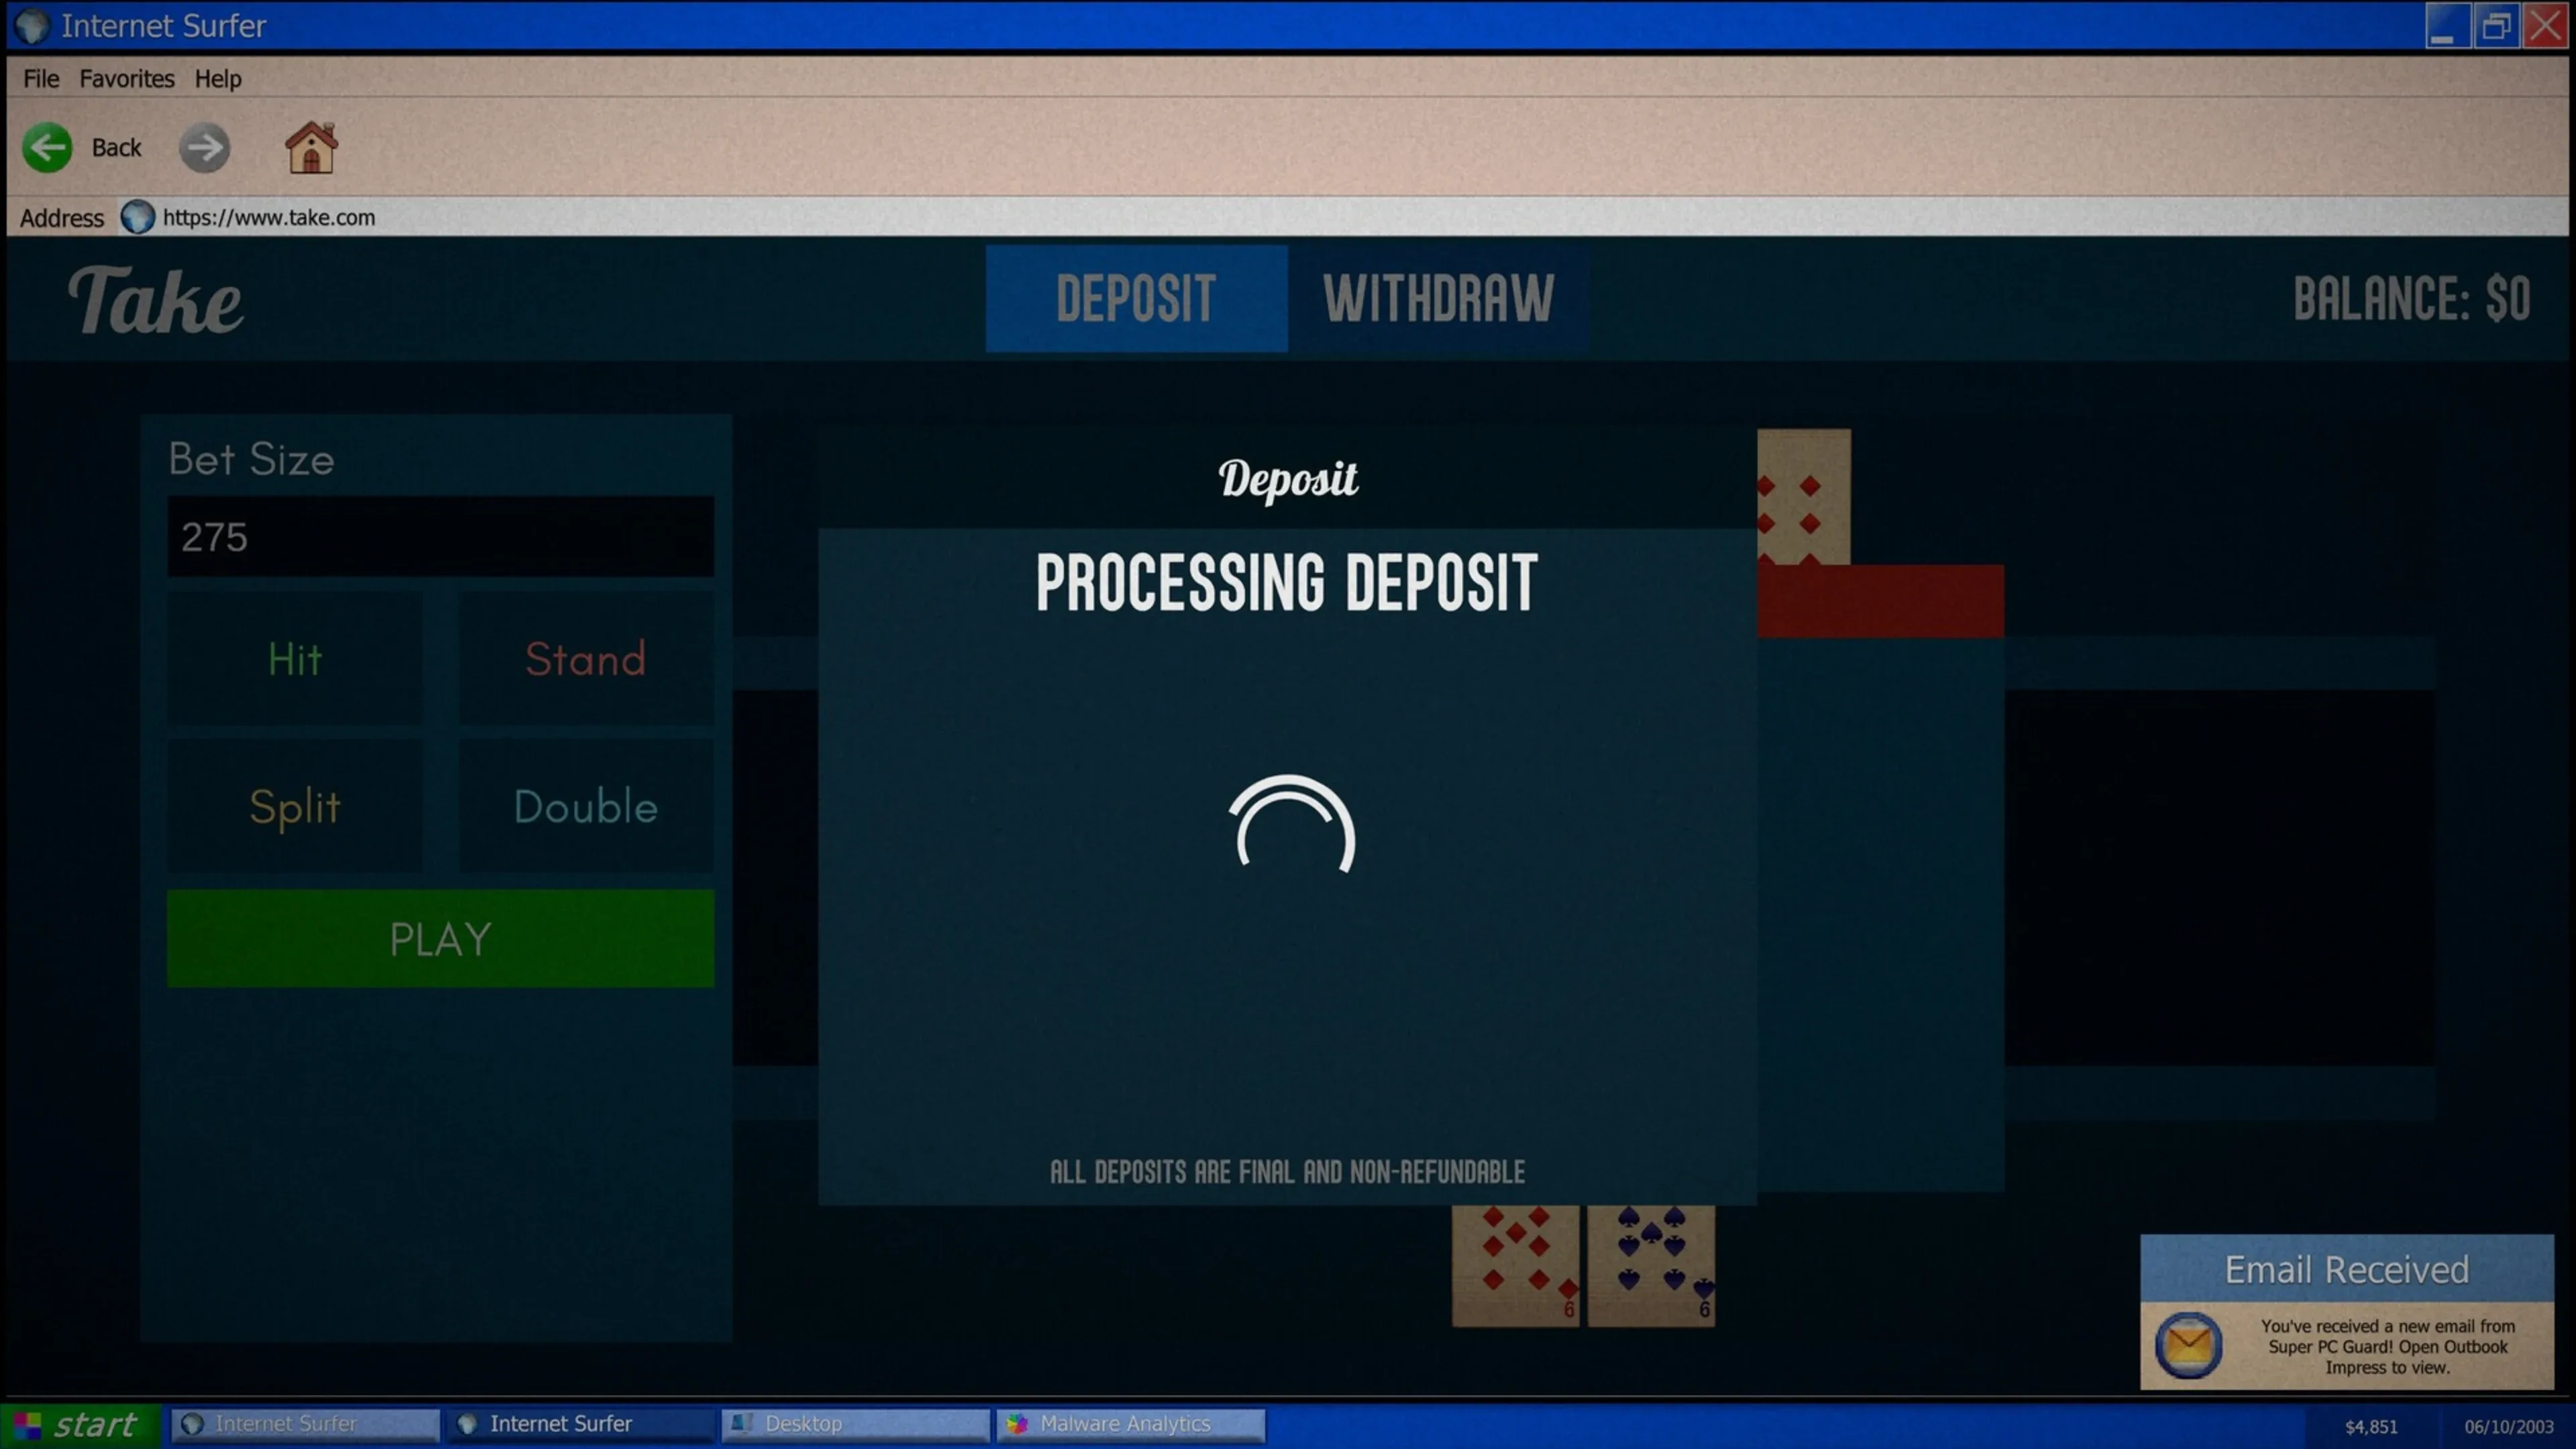Click the green Back arrow icon
This screenshot has height=1449, width=2576.
click(x=47, y=148)
